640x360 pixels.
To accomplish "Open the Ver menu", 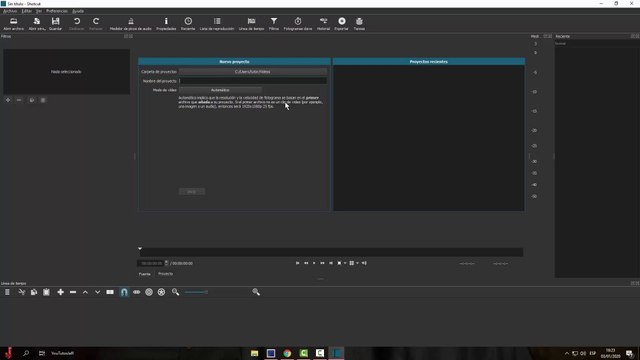I will pyautogui.click(x=39, y=11).
